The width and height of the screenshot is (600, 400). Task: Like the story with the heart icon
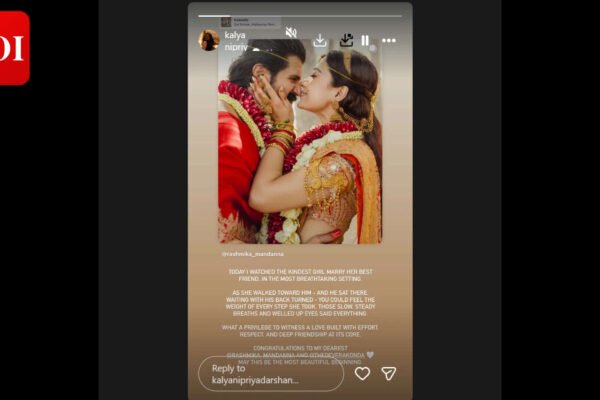click(x=362, y=373)
